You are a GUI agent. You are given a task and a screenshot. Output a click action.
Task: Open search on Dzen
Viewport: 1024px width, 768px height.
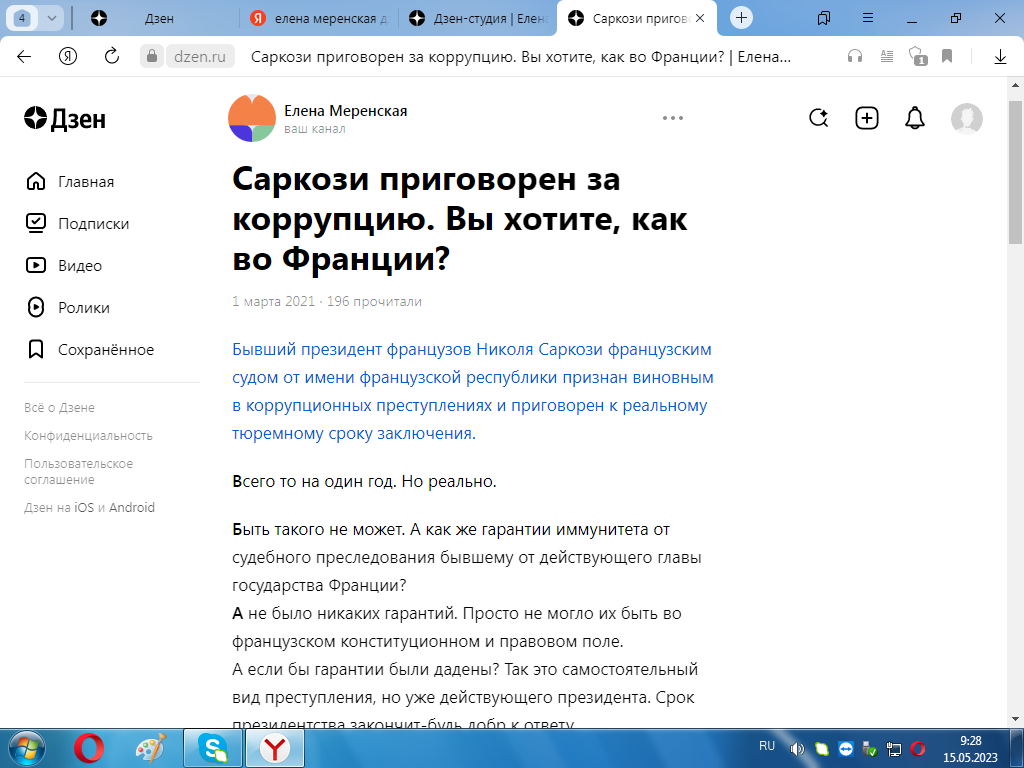(x=819, y=117)
